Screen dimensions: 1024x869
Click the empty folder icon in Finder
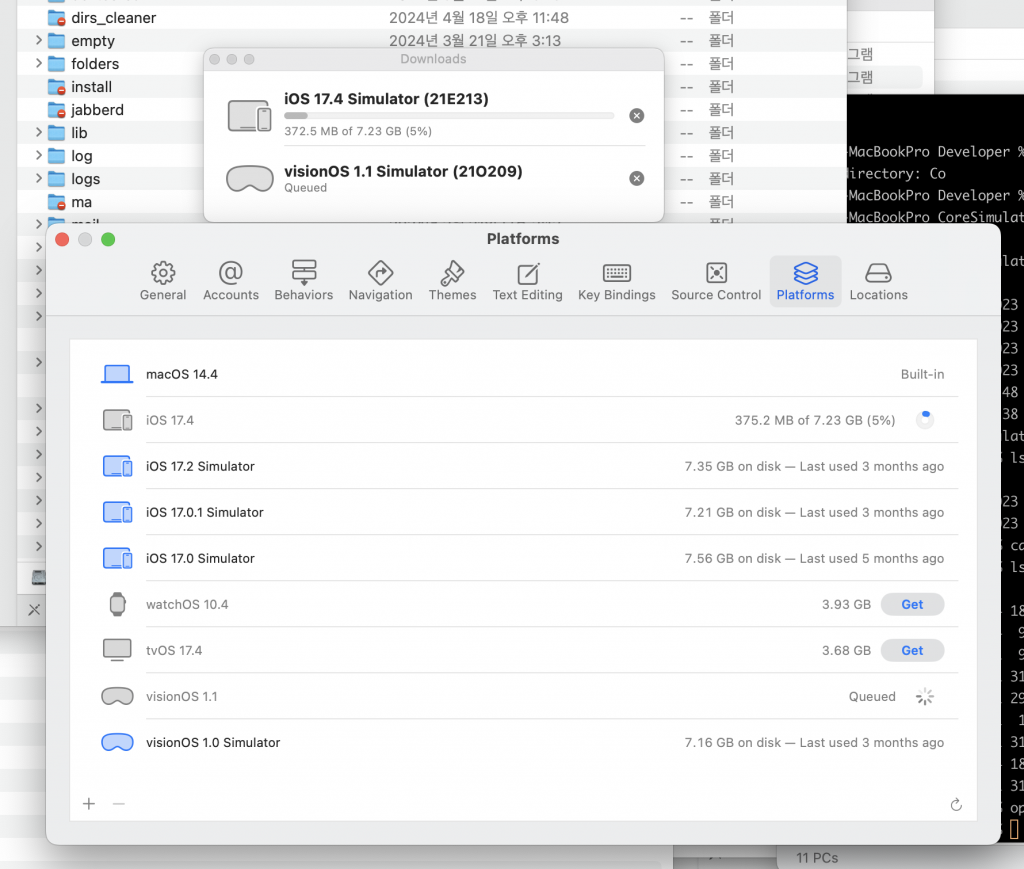57,40
